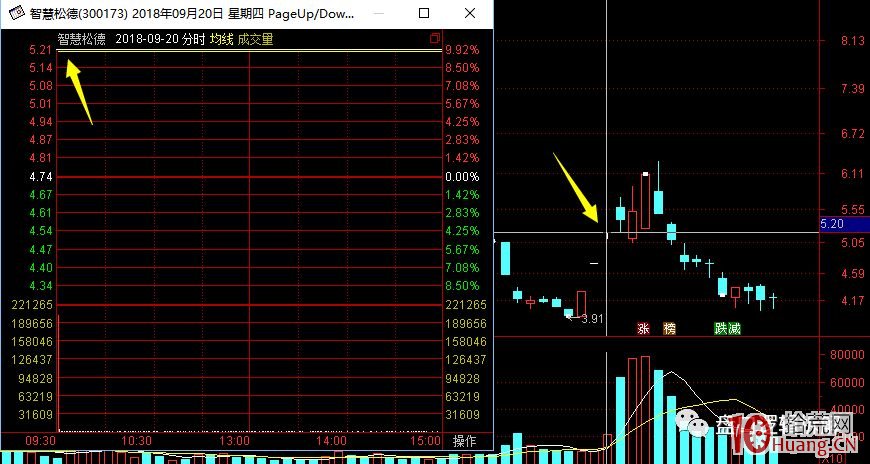
Task: Click the 智慧松德 stock name label
Action: pyautogui.click(x=81, y=39)
